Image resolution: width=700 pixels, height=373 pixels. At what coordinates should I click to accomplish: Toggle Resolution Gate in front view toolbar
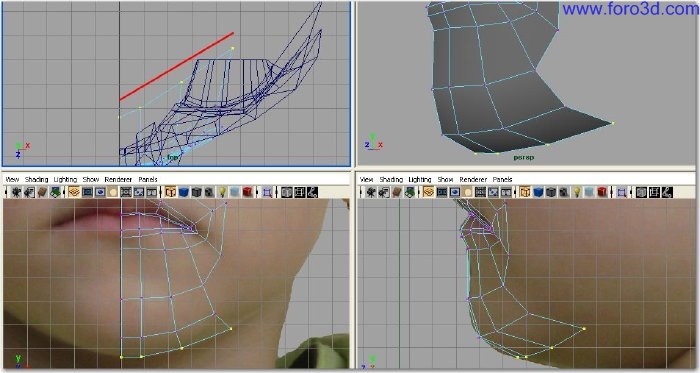tap(100, 192)
